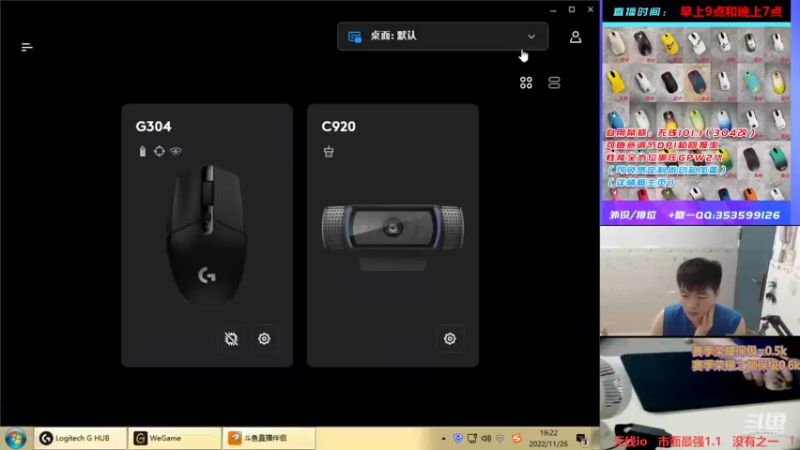Open the action center notification icon

[x=582, y=439]
